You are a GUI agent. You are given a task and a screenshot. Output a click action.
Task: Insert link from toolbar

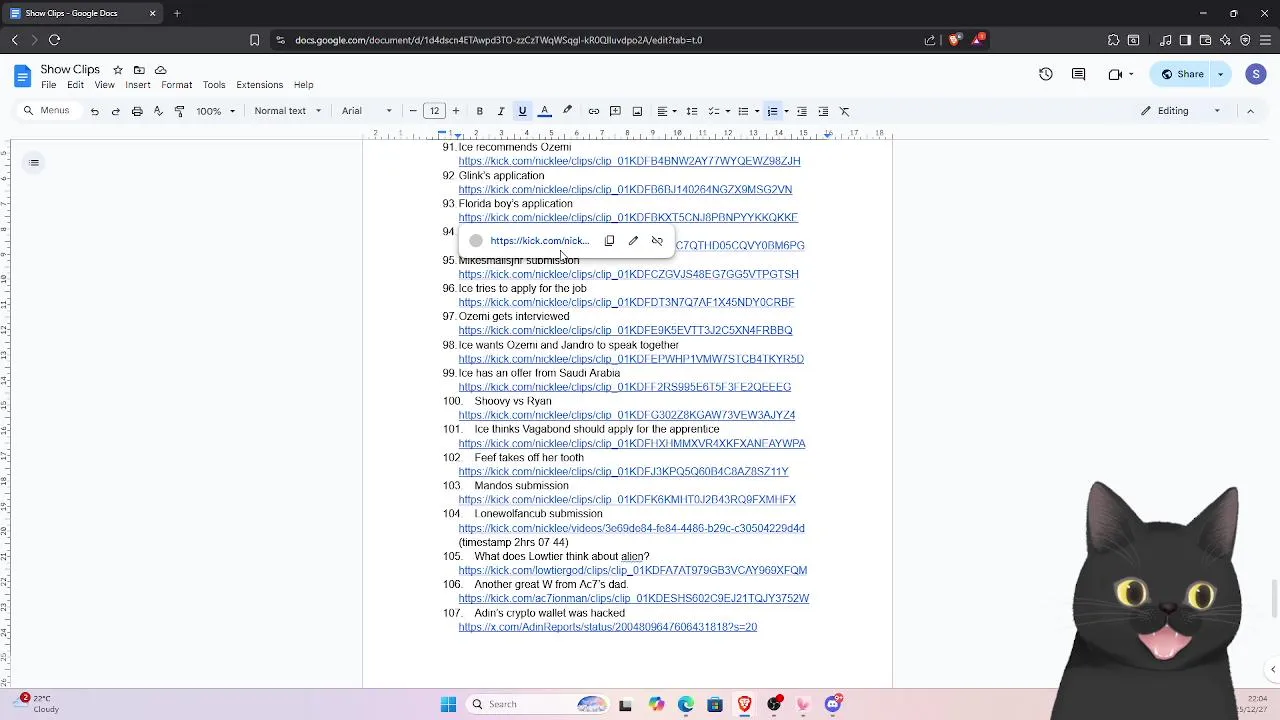(593, 111)
